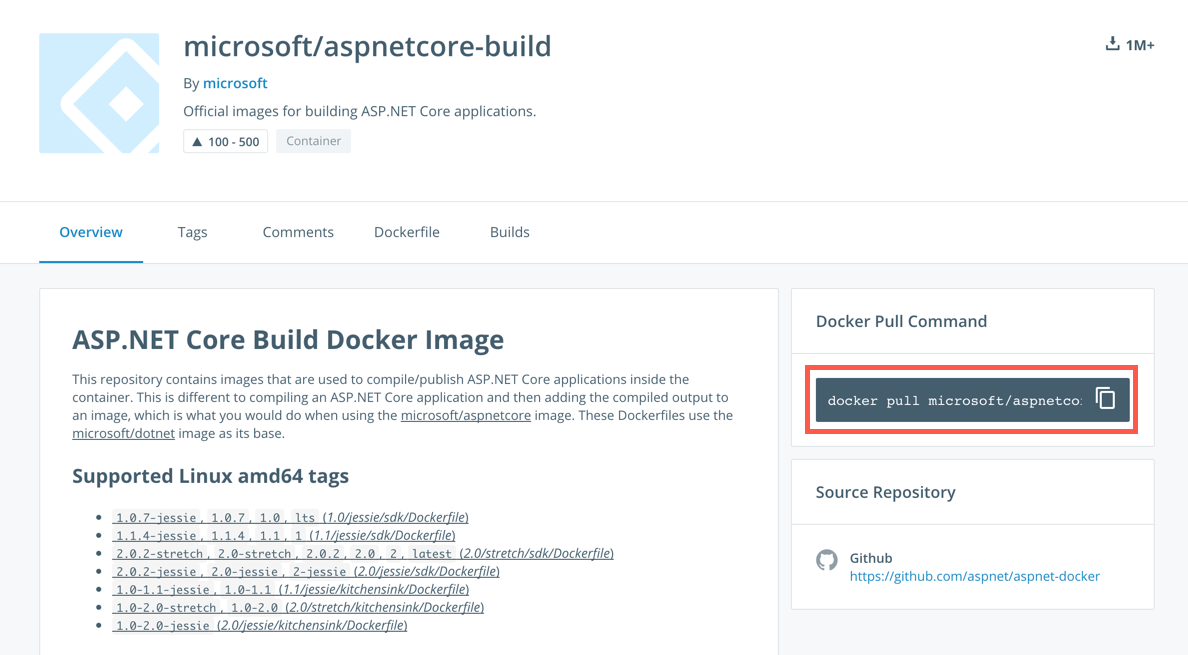This screenshot has width=1188, height=655.
Task: Click the download count icon
Action: 1112,44
